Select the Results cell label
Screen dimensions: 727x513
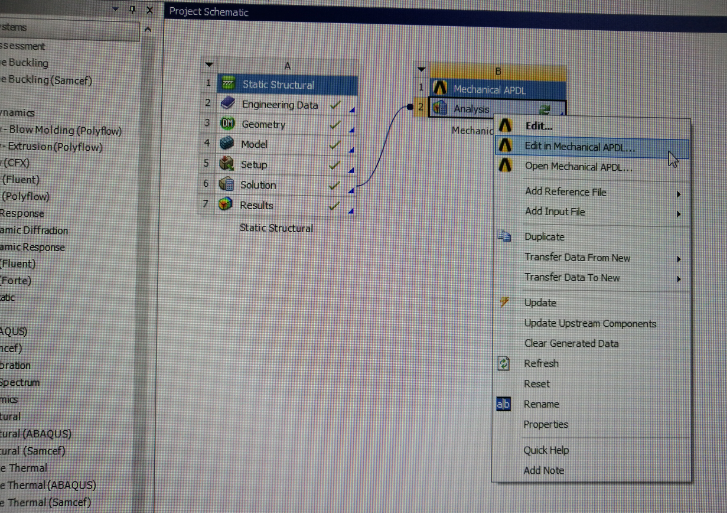tap(256, 205)
